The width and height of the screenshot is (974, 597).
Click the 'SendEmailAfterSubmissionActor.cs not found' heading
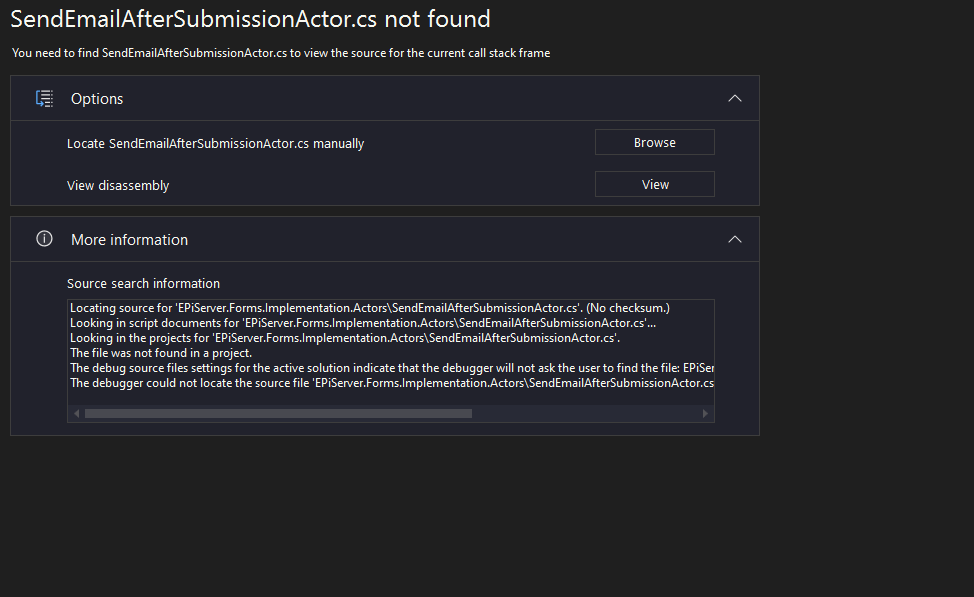(x=250, y=19)
